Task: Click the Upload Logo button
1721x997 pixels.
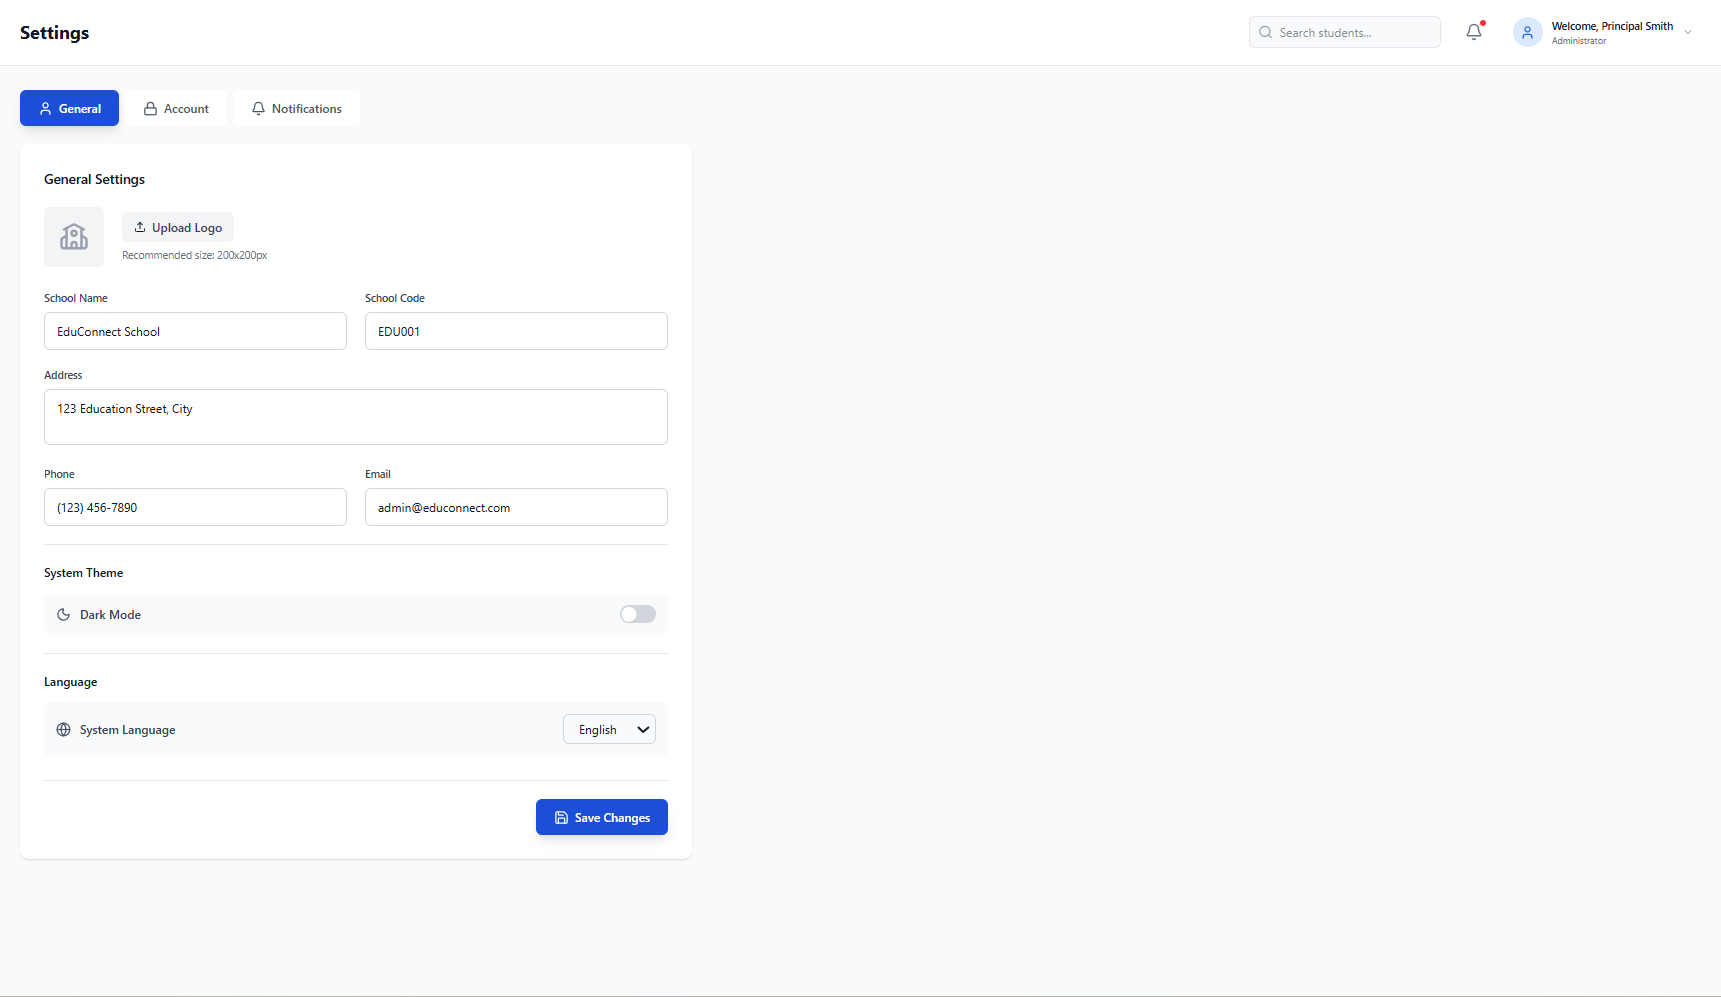Action: [x=178, y=227]
